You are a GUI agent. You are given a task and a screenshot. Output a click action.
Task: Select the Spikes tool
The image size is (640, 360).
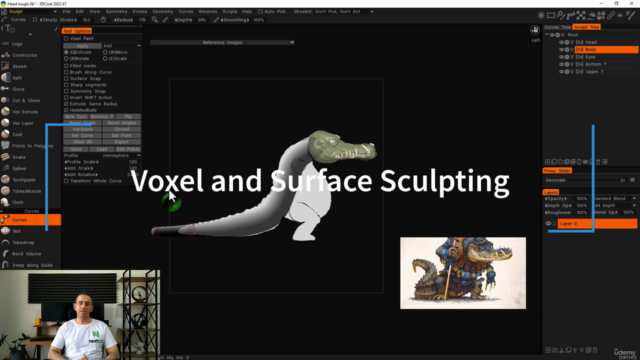(x=19, y=168)
